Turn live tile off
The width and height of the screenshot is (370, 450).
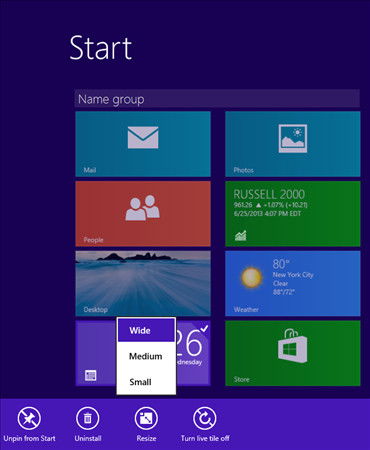click(205, 424)
